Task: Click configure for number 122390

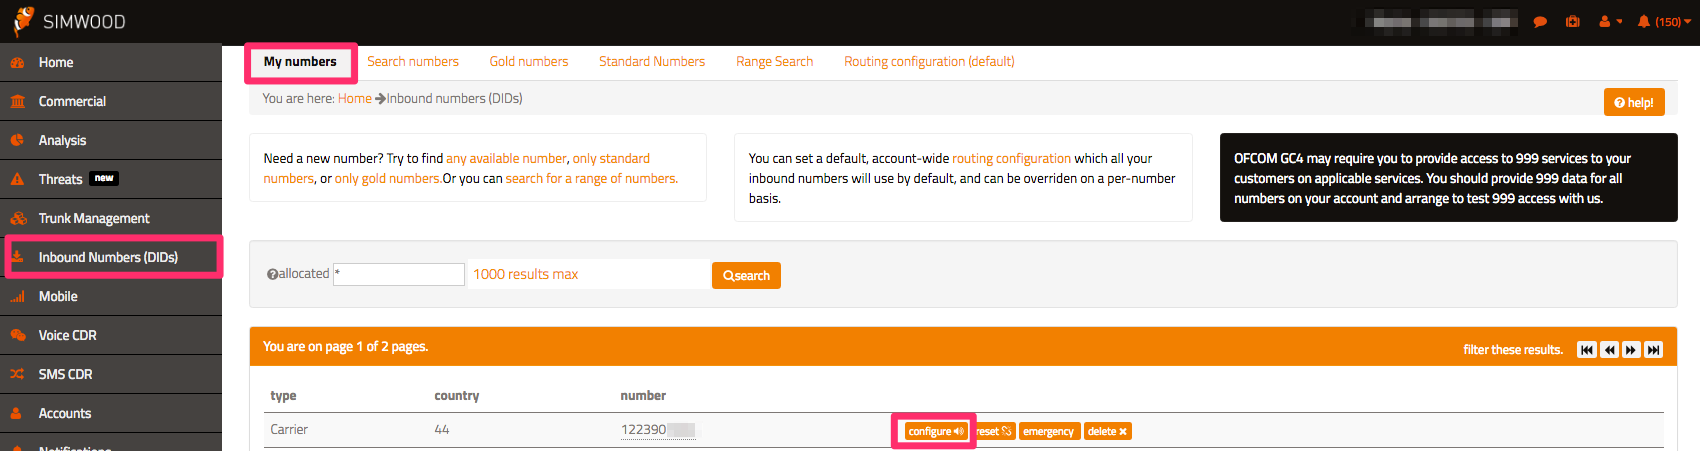Action: tap(935, 432)
